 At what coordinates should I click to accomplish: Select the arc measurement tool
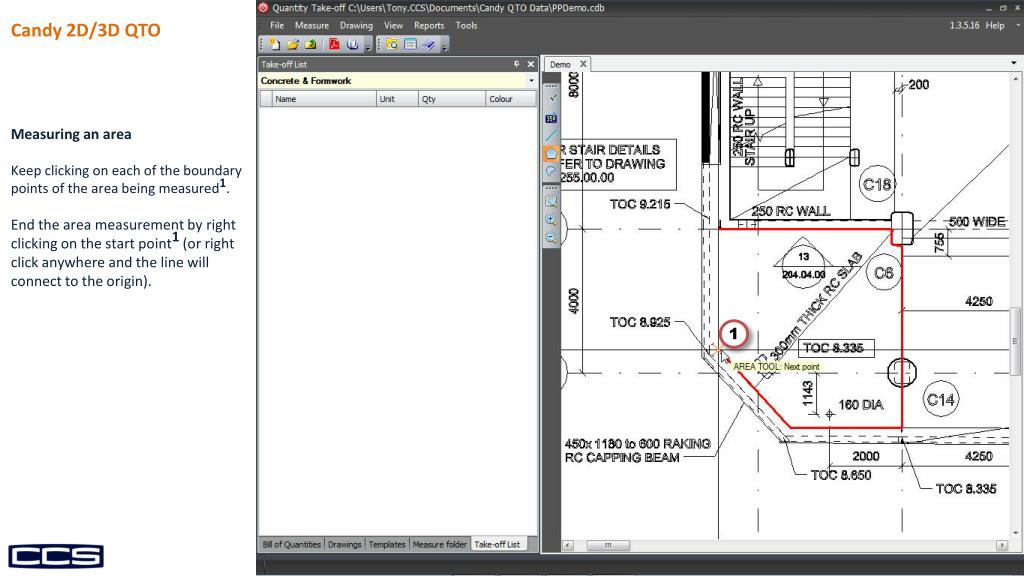[551, 171]
